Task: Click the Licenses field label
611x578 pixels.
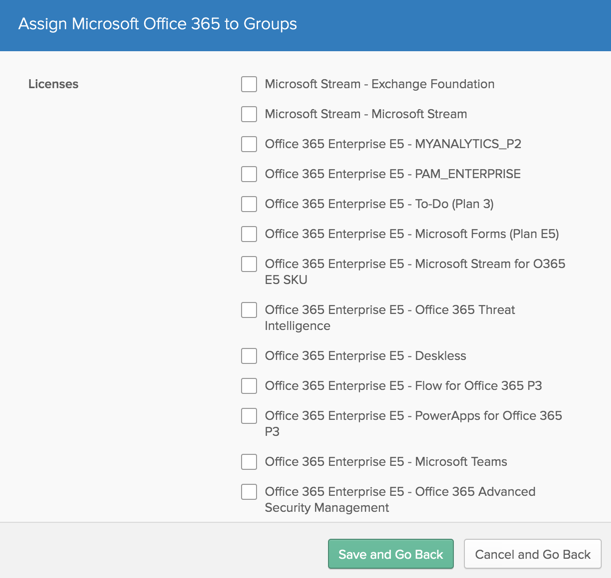Action: [53, 84]
